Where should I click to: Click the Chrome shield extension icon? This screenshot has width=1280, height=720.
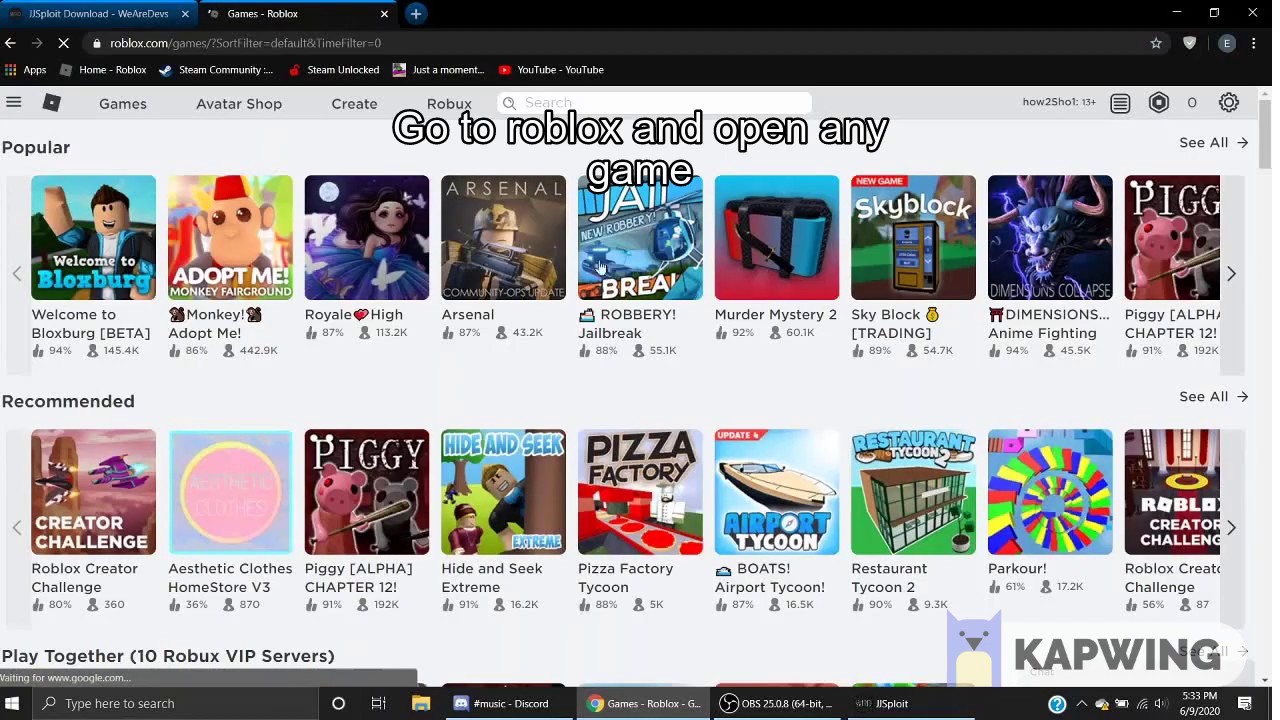tap(1189, 43)
